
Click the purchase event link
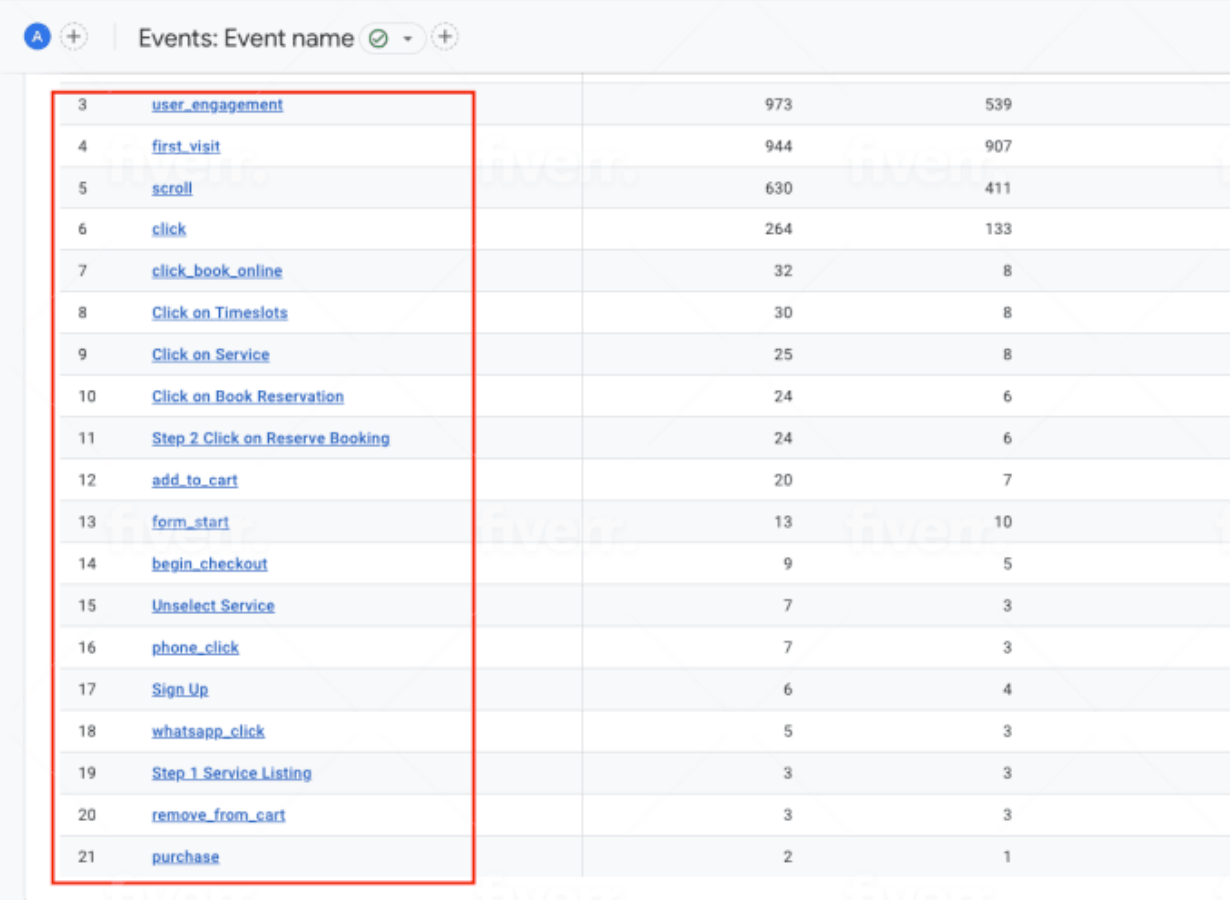click(x=185, y=857)
